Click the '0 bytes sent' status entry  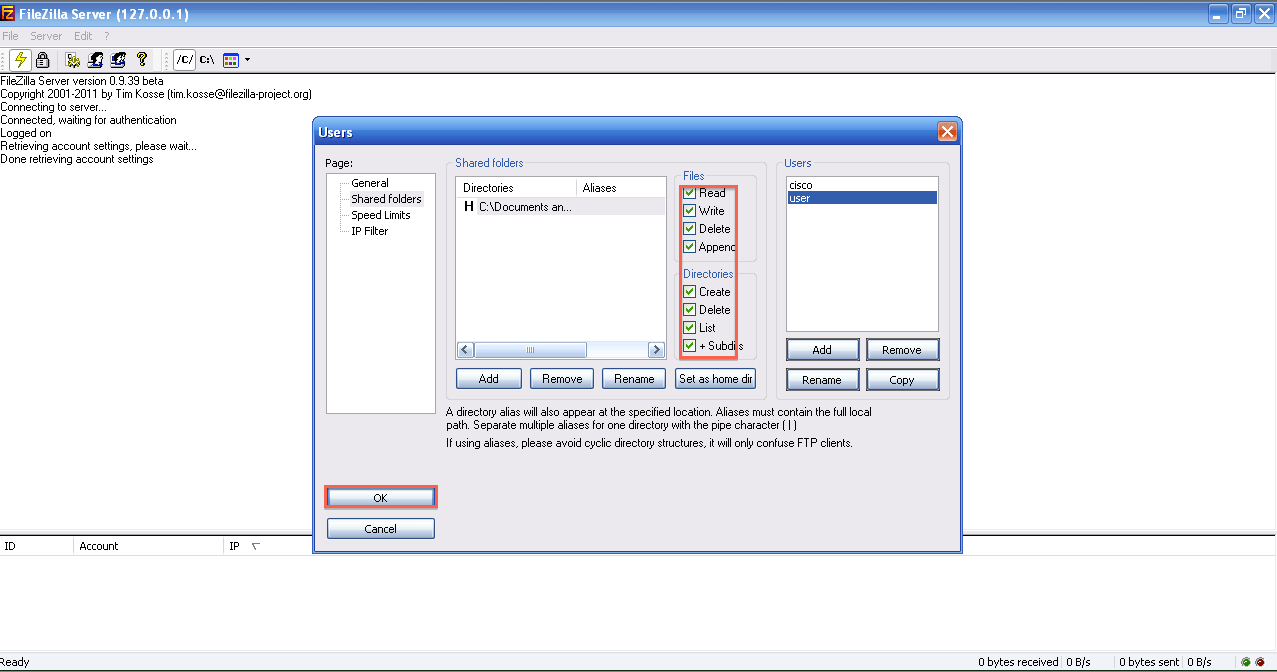click(x=1150, y=662)
